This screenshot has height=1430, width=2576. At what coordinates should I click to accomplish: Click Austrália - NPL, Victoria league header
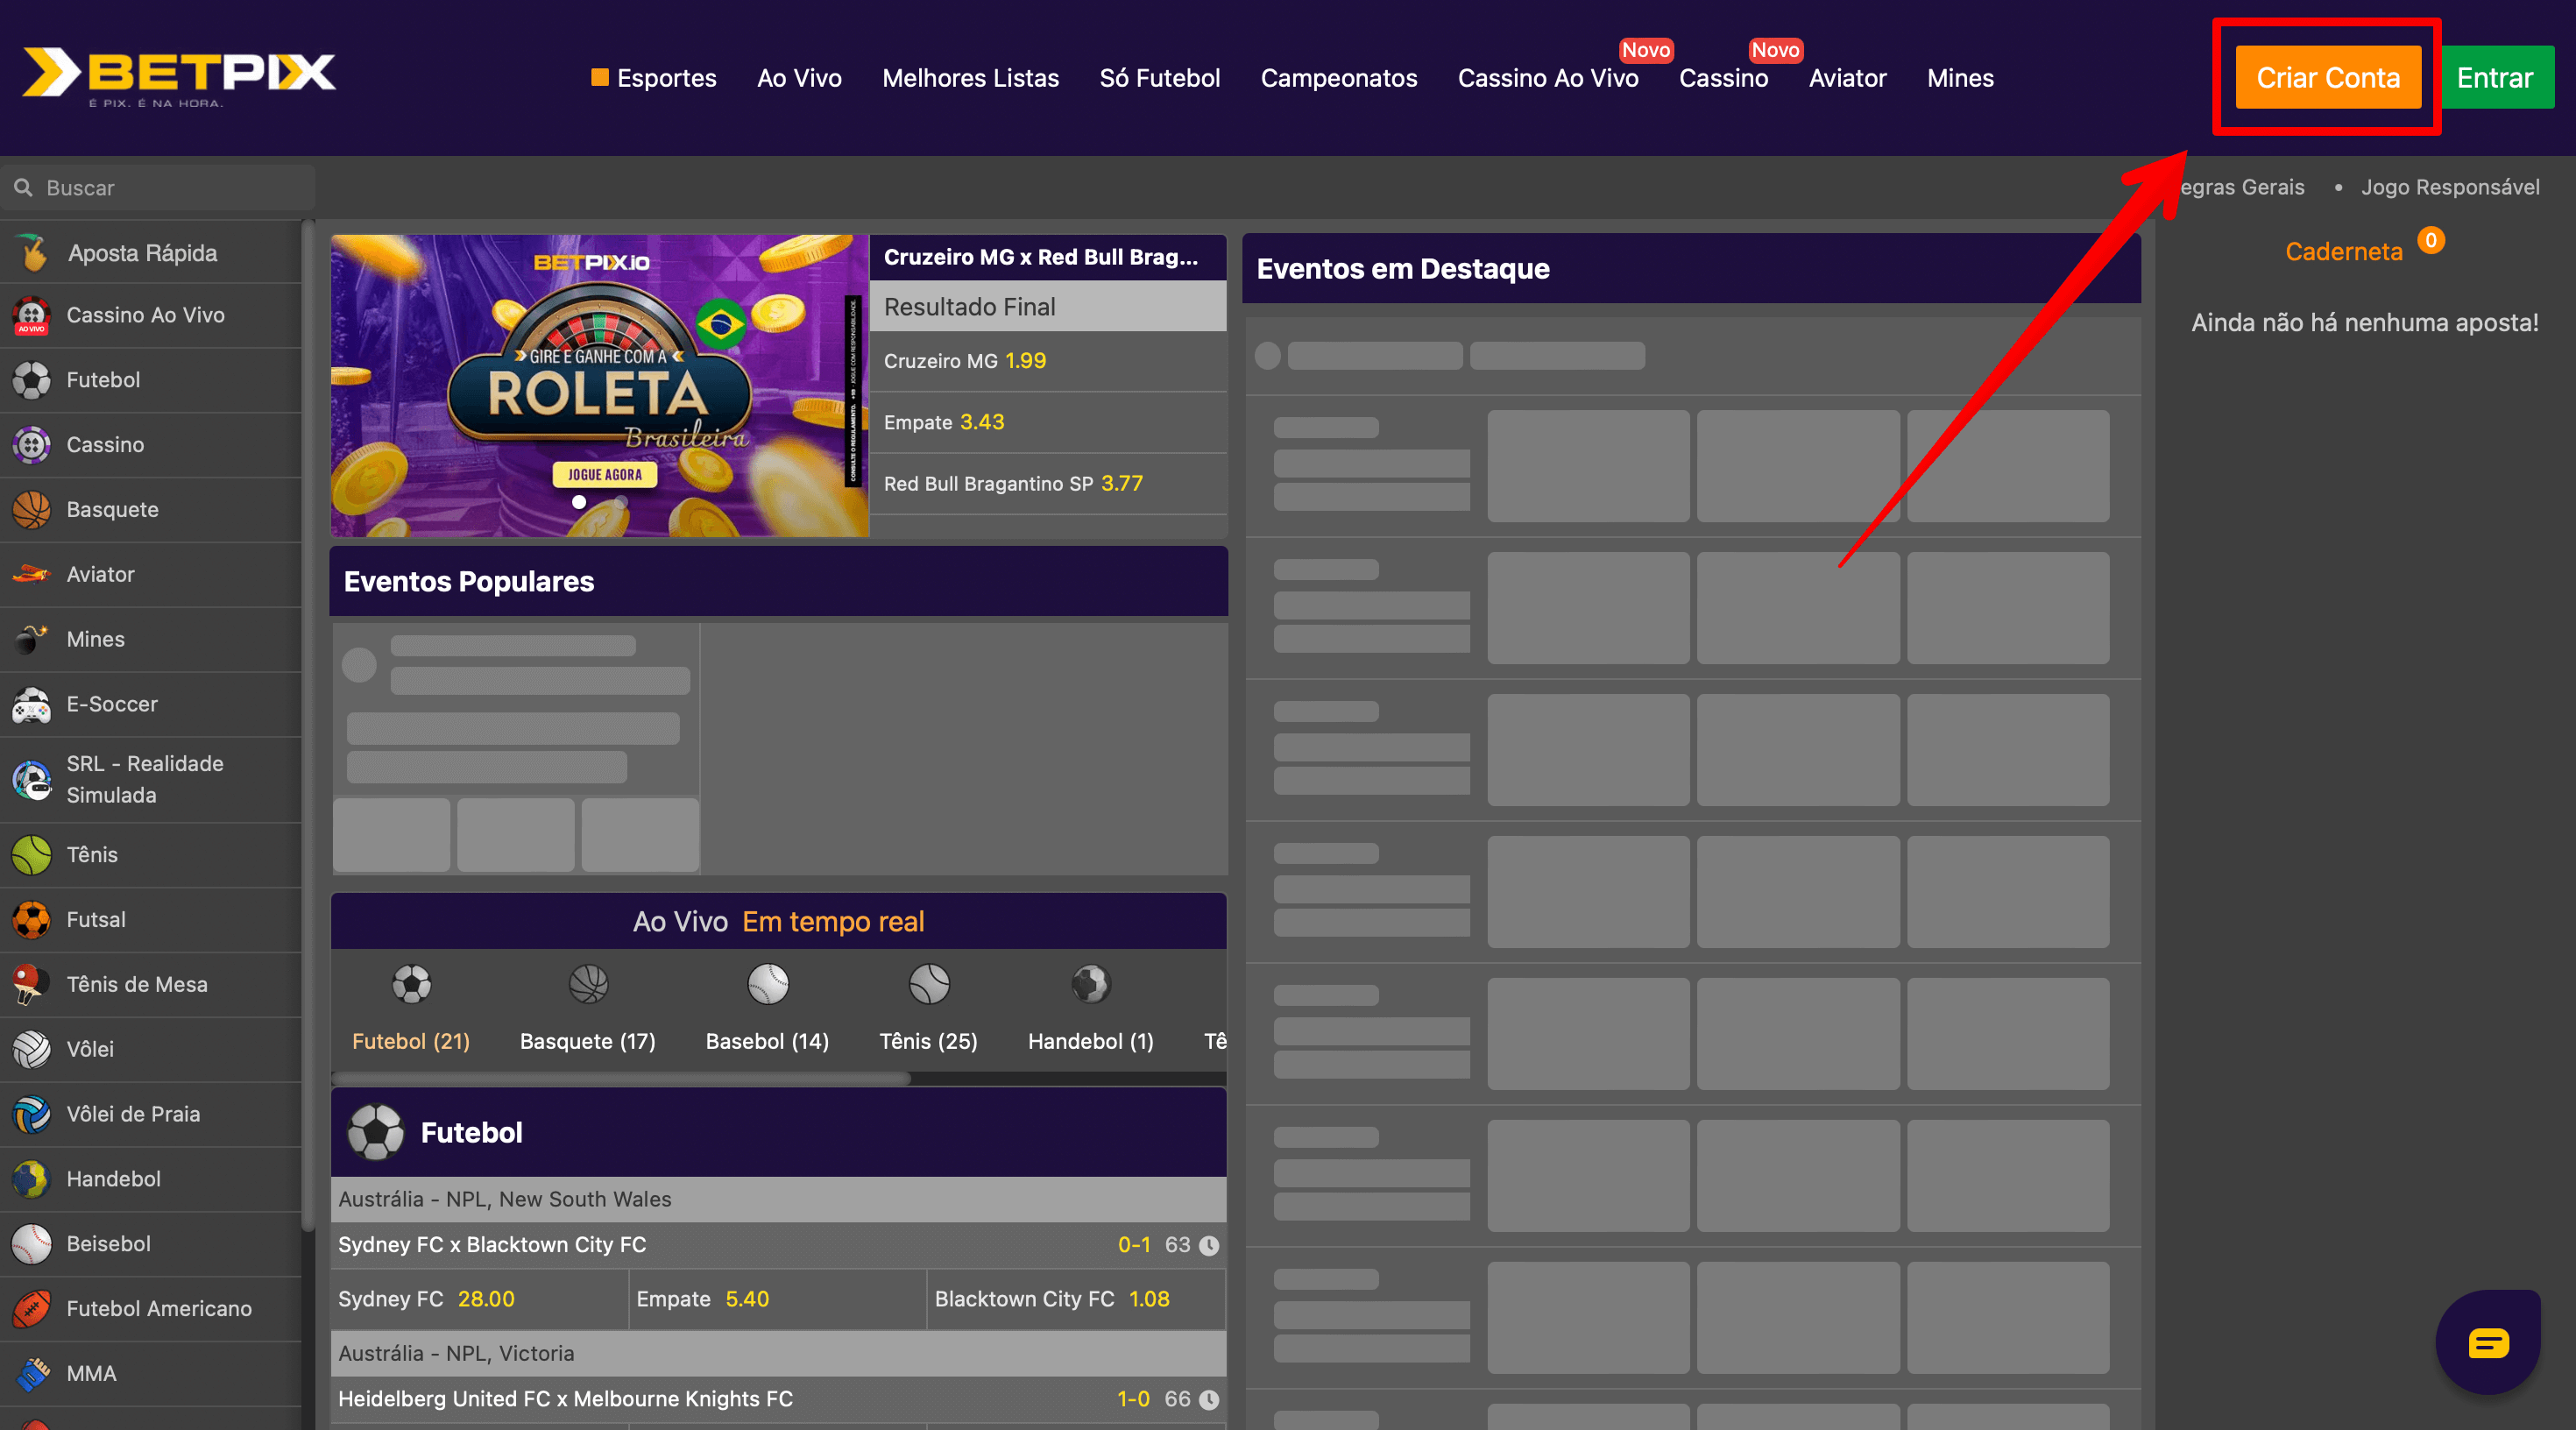point(778,1353)
